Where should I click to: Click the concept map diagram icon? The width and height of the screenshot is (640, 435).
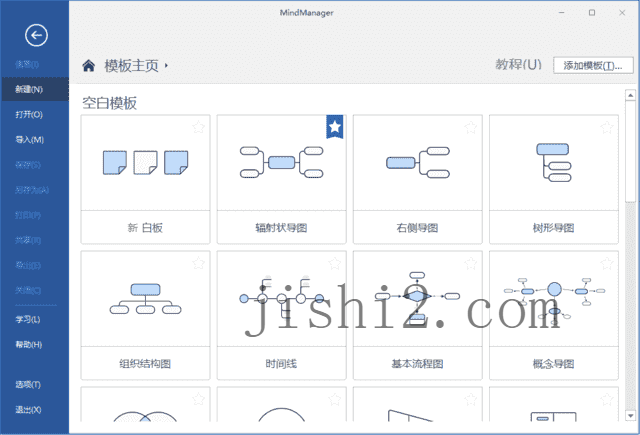click(554, 299)
